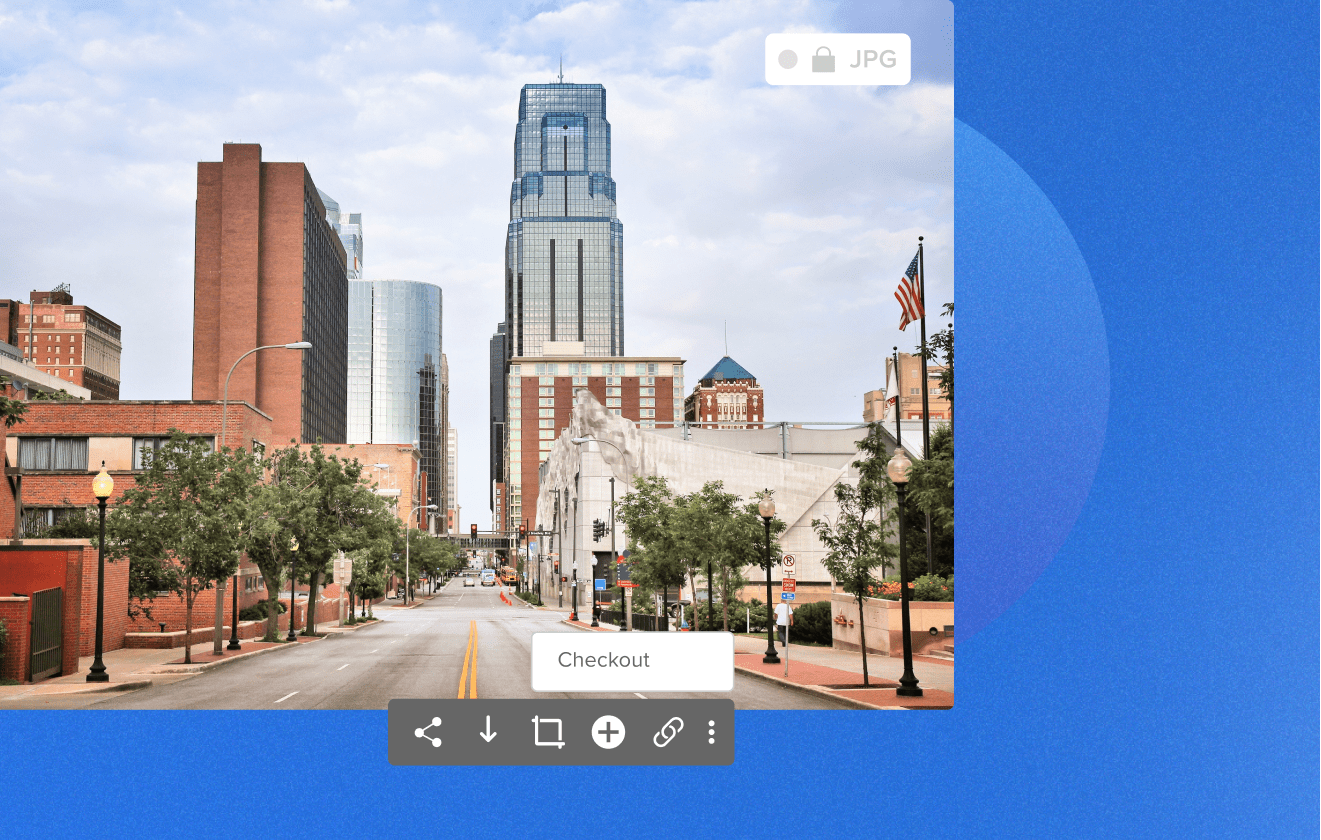Viewport: 1321px width, 840px height.
Task: Click the gray dot swatch beside the lock
Action: 789,59
